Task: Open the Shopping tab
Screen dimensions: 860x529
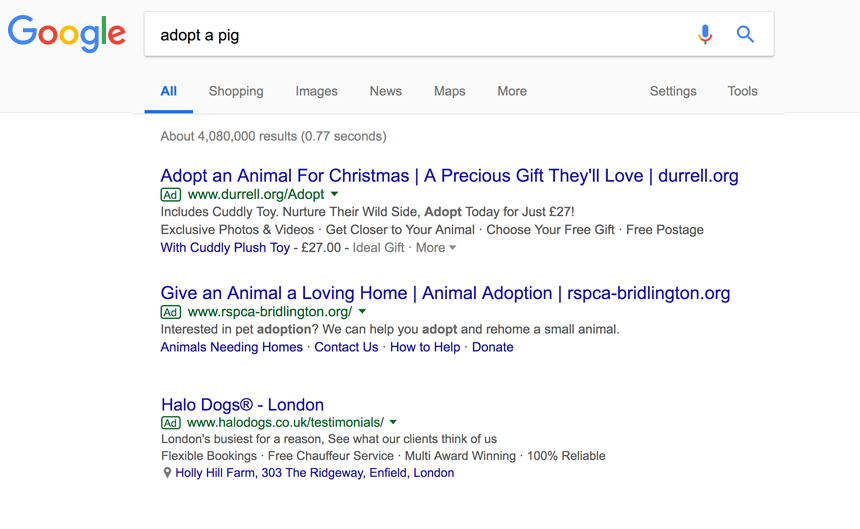Action: click(236, 91)
